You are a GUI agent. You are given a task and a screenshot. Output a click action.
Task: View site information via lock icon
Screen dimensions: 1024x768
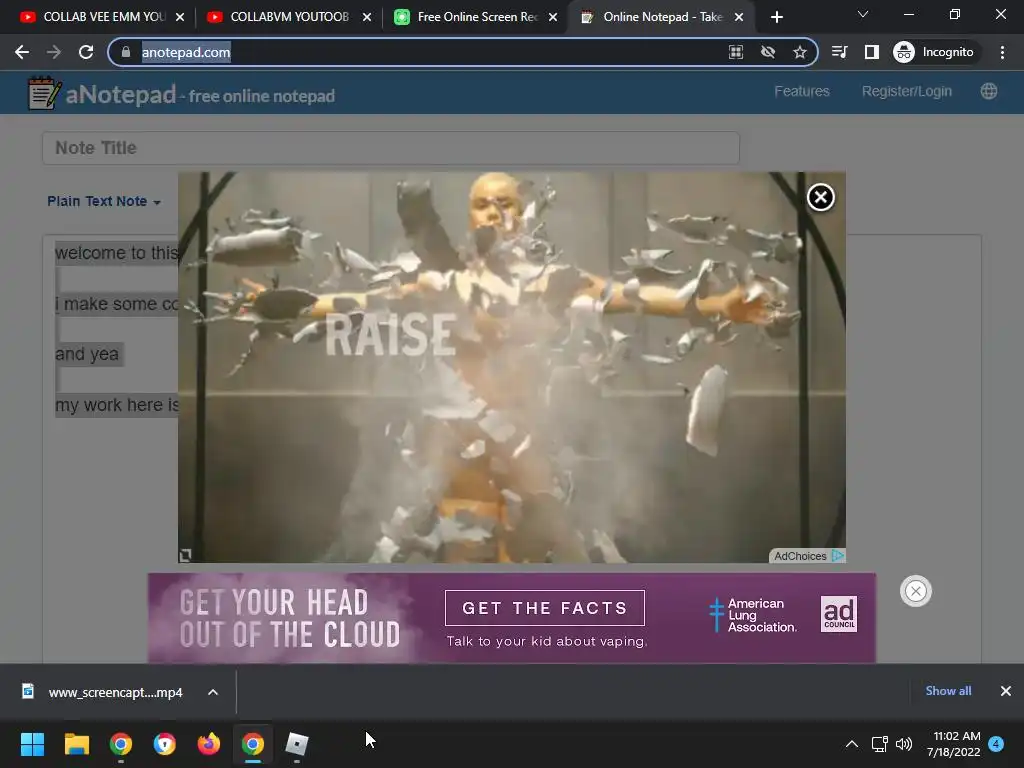pos(126,52)
